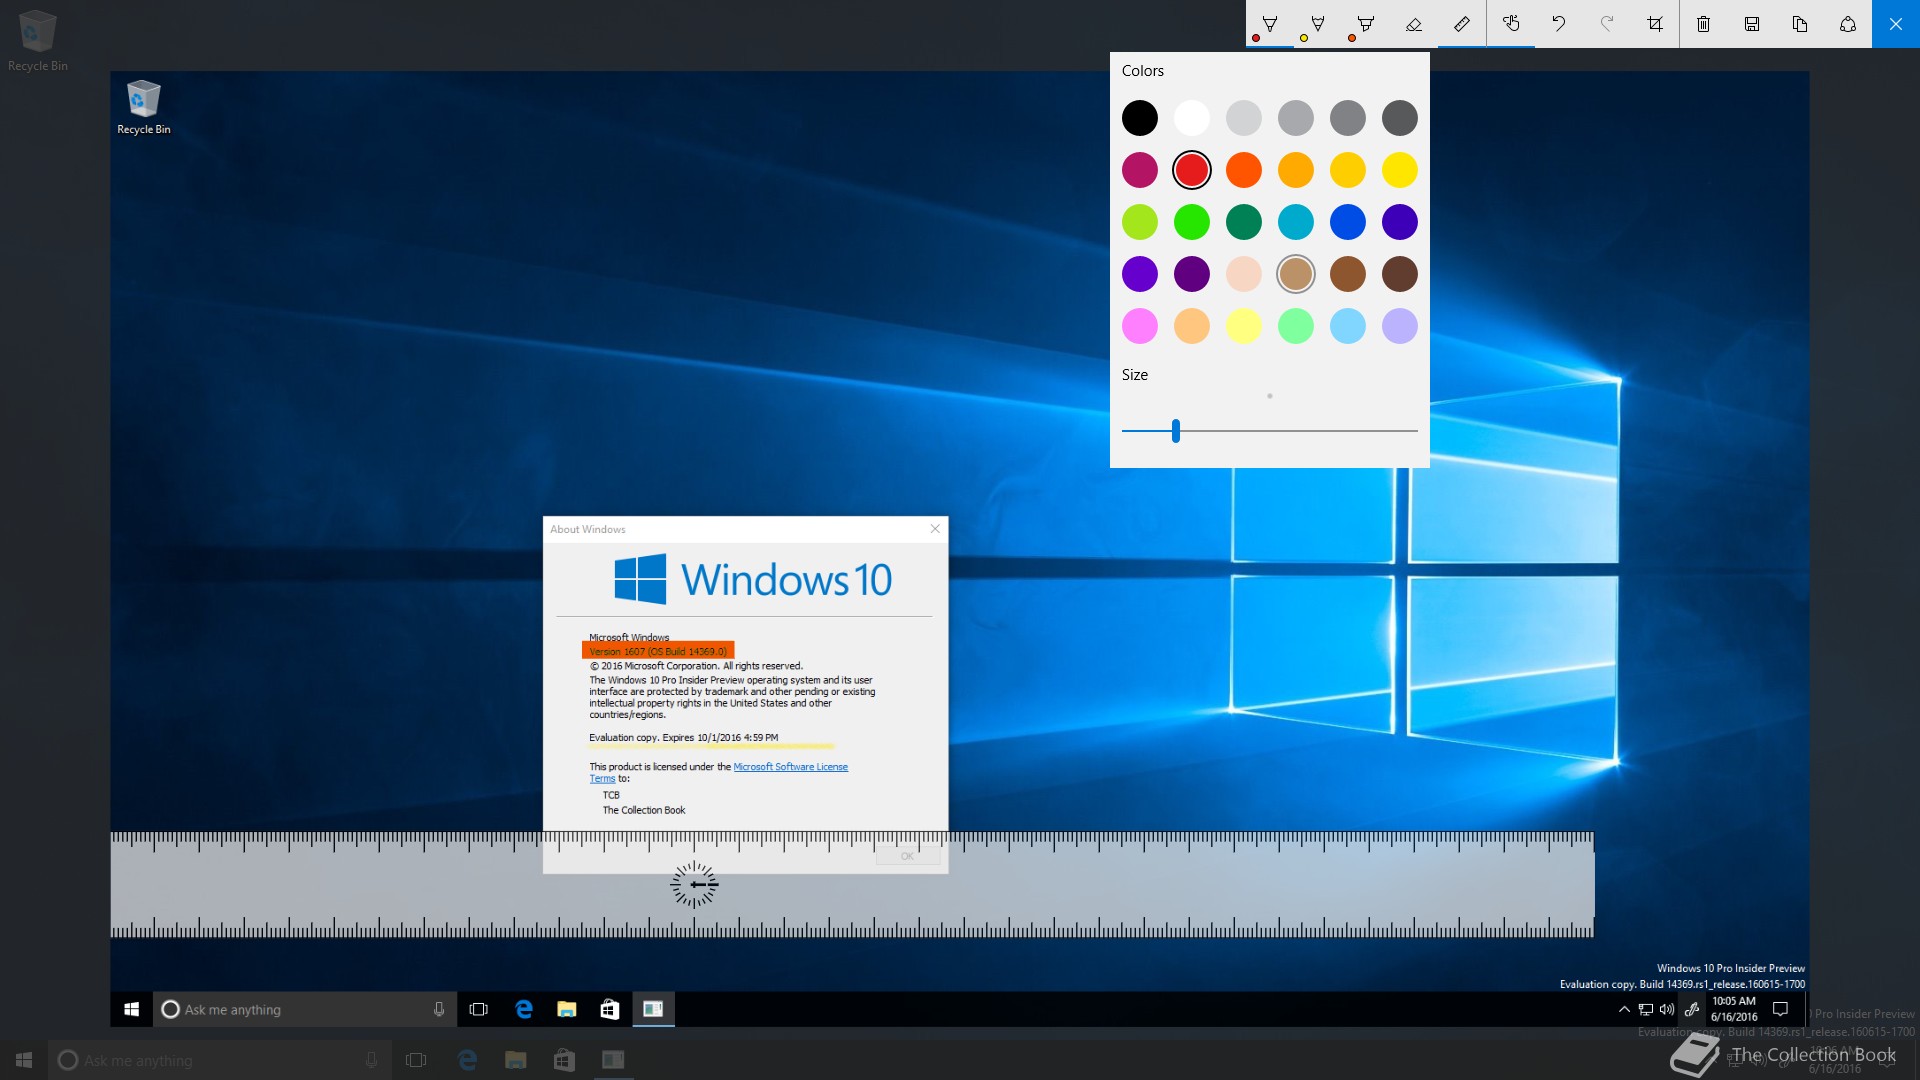Select the royal blue swatch
This screenshot has height=1080, width=1920.
(1348, 222)
